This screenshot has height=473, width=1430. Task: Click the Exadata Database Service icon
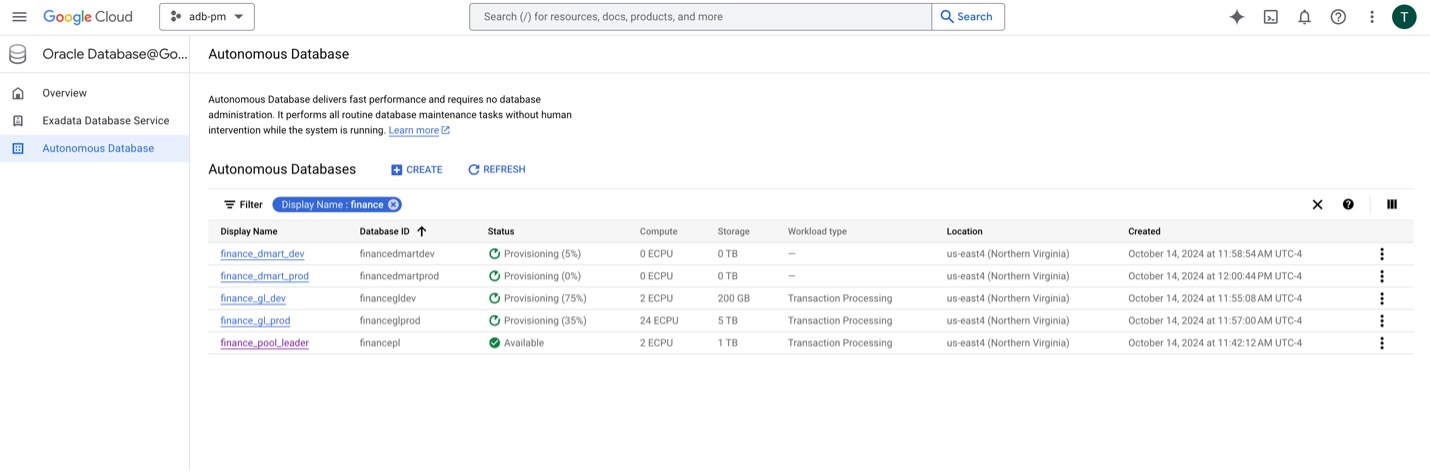tap(18, 121)
